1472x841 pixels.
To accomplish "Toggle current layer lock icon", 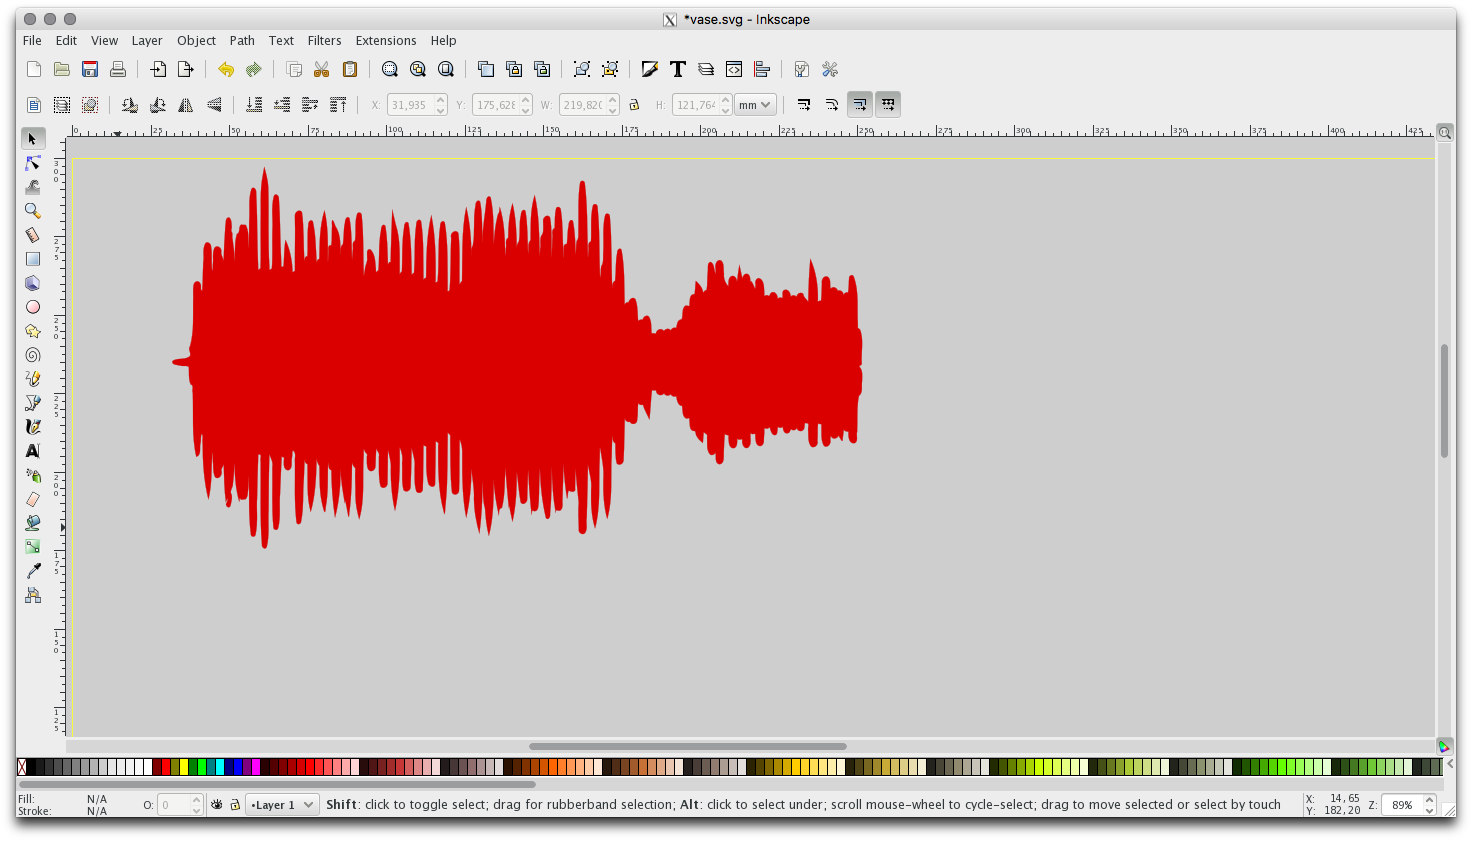I will [235, 804].
